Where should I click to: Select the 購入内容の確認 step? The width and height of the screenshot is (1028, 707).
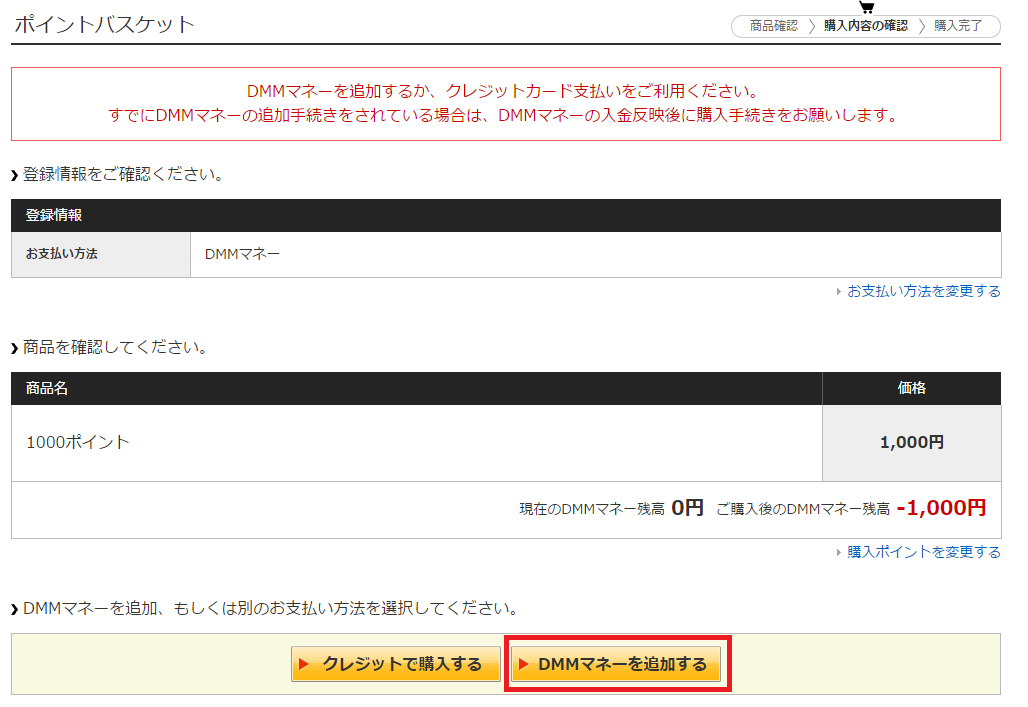[865, 26]
